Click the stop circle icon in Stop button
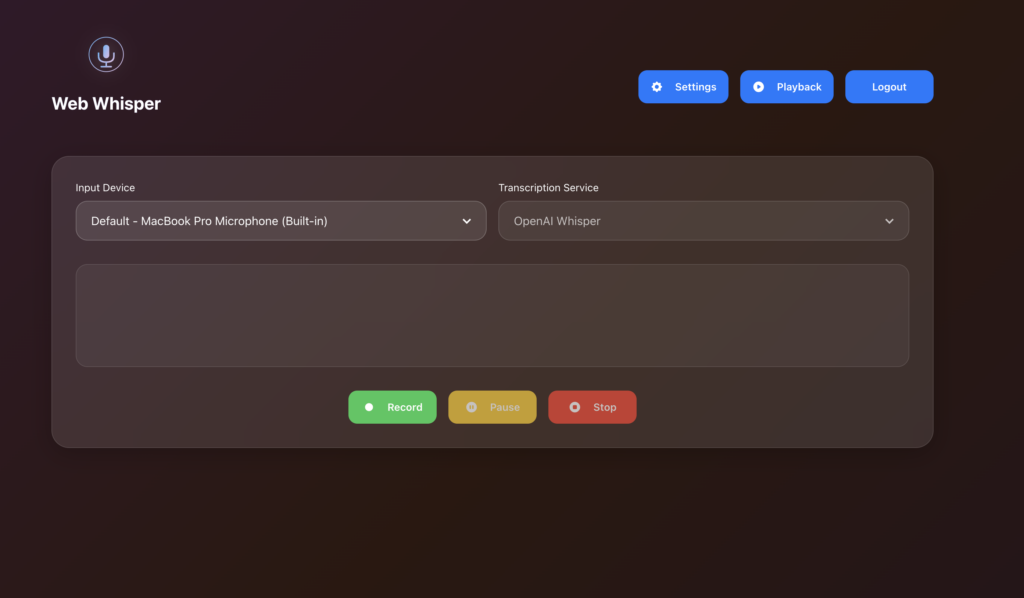 [x=575, y=407]
